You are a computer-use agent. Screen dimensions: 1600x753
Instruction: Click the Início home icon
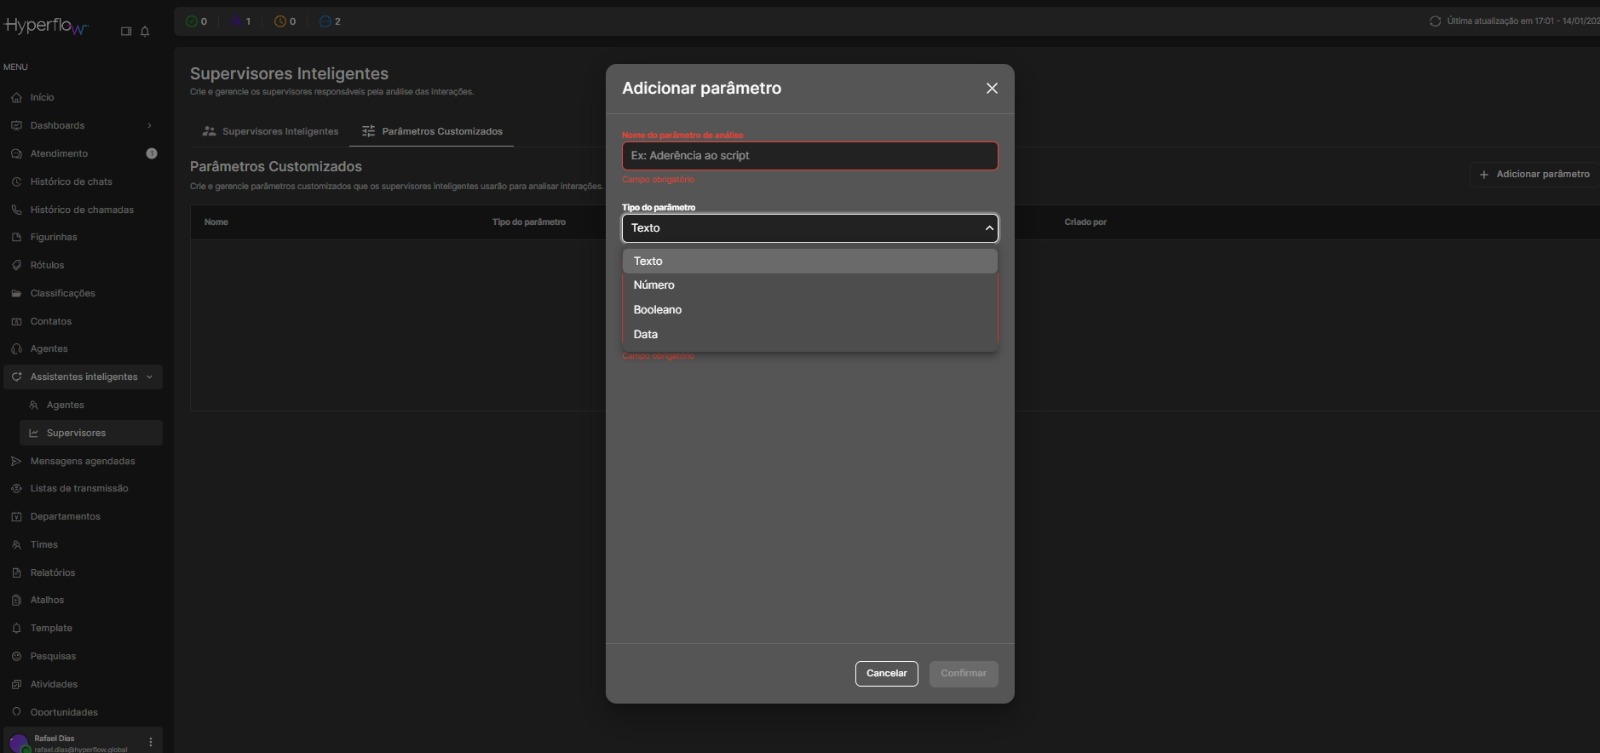click(16, 98)
